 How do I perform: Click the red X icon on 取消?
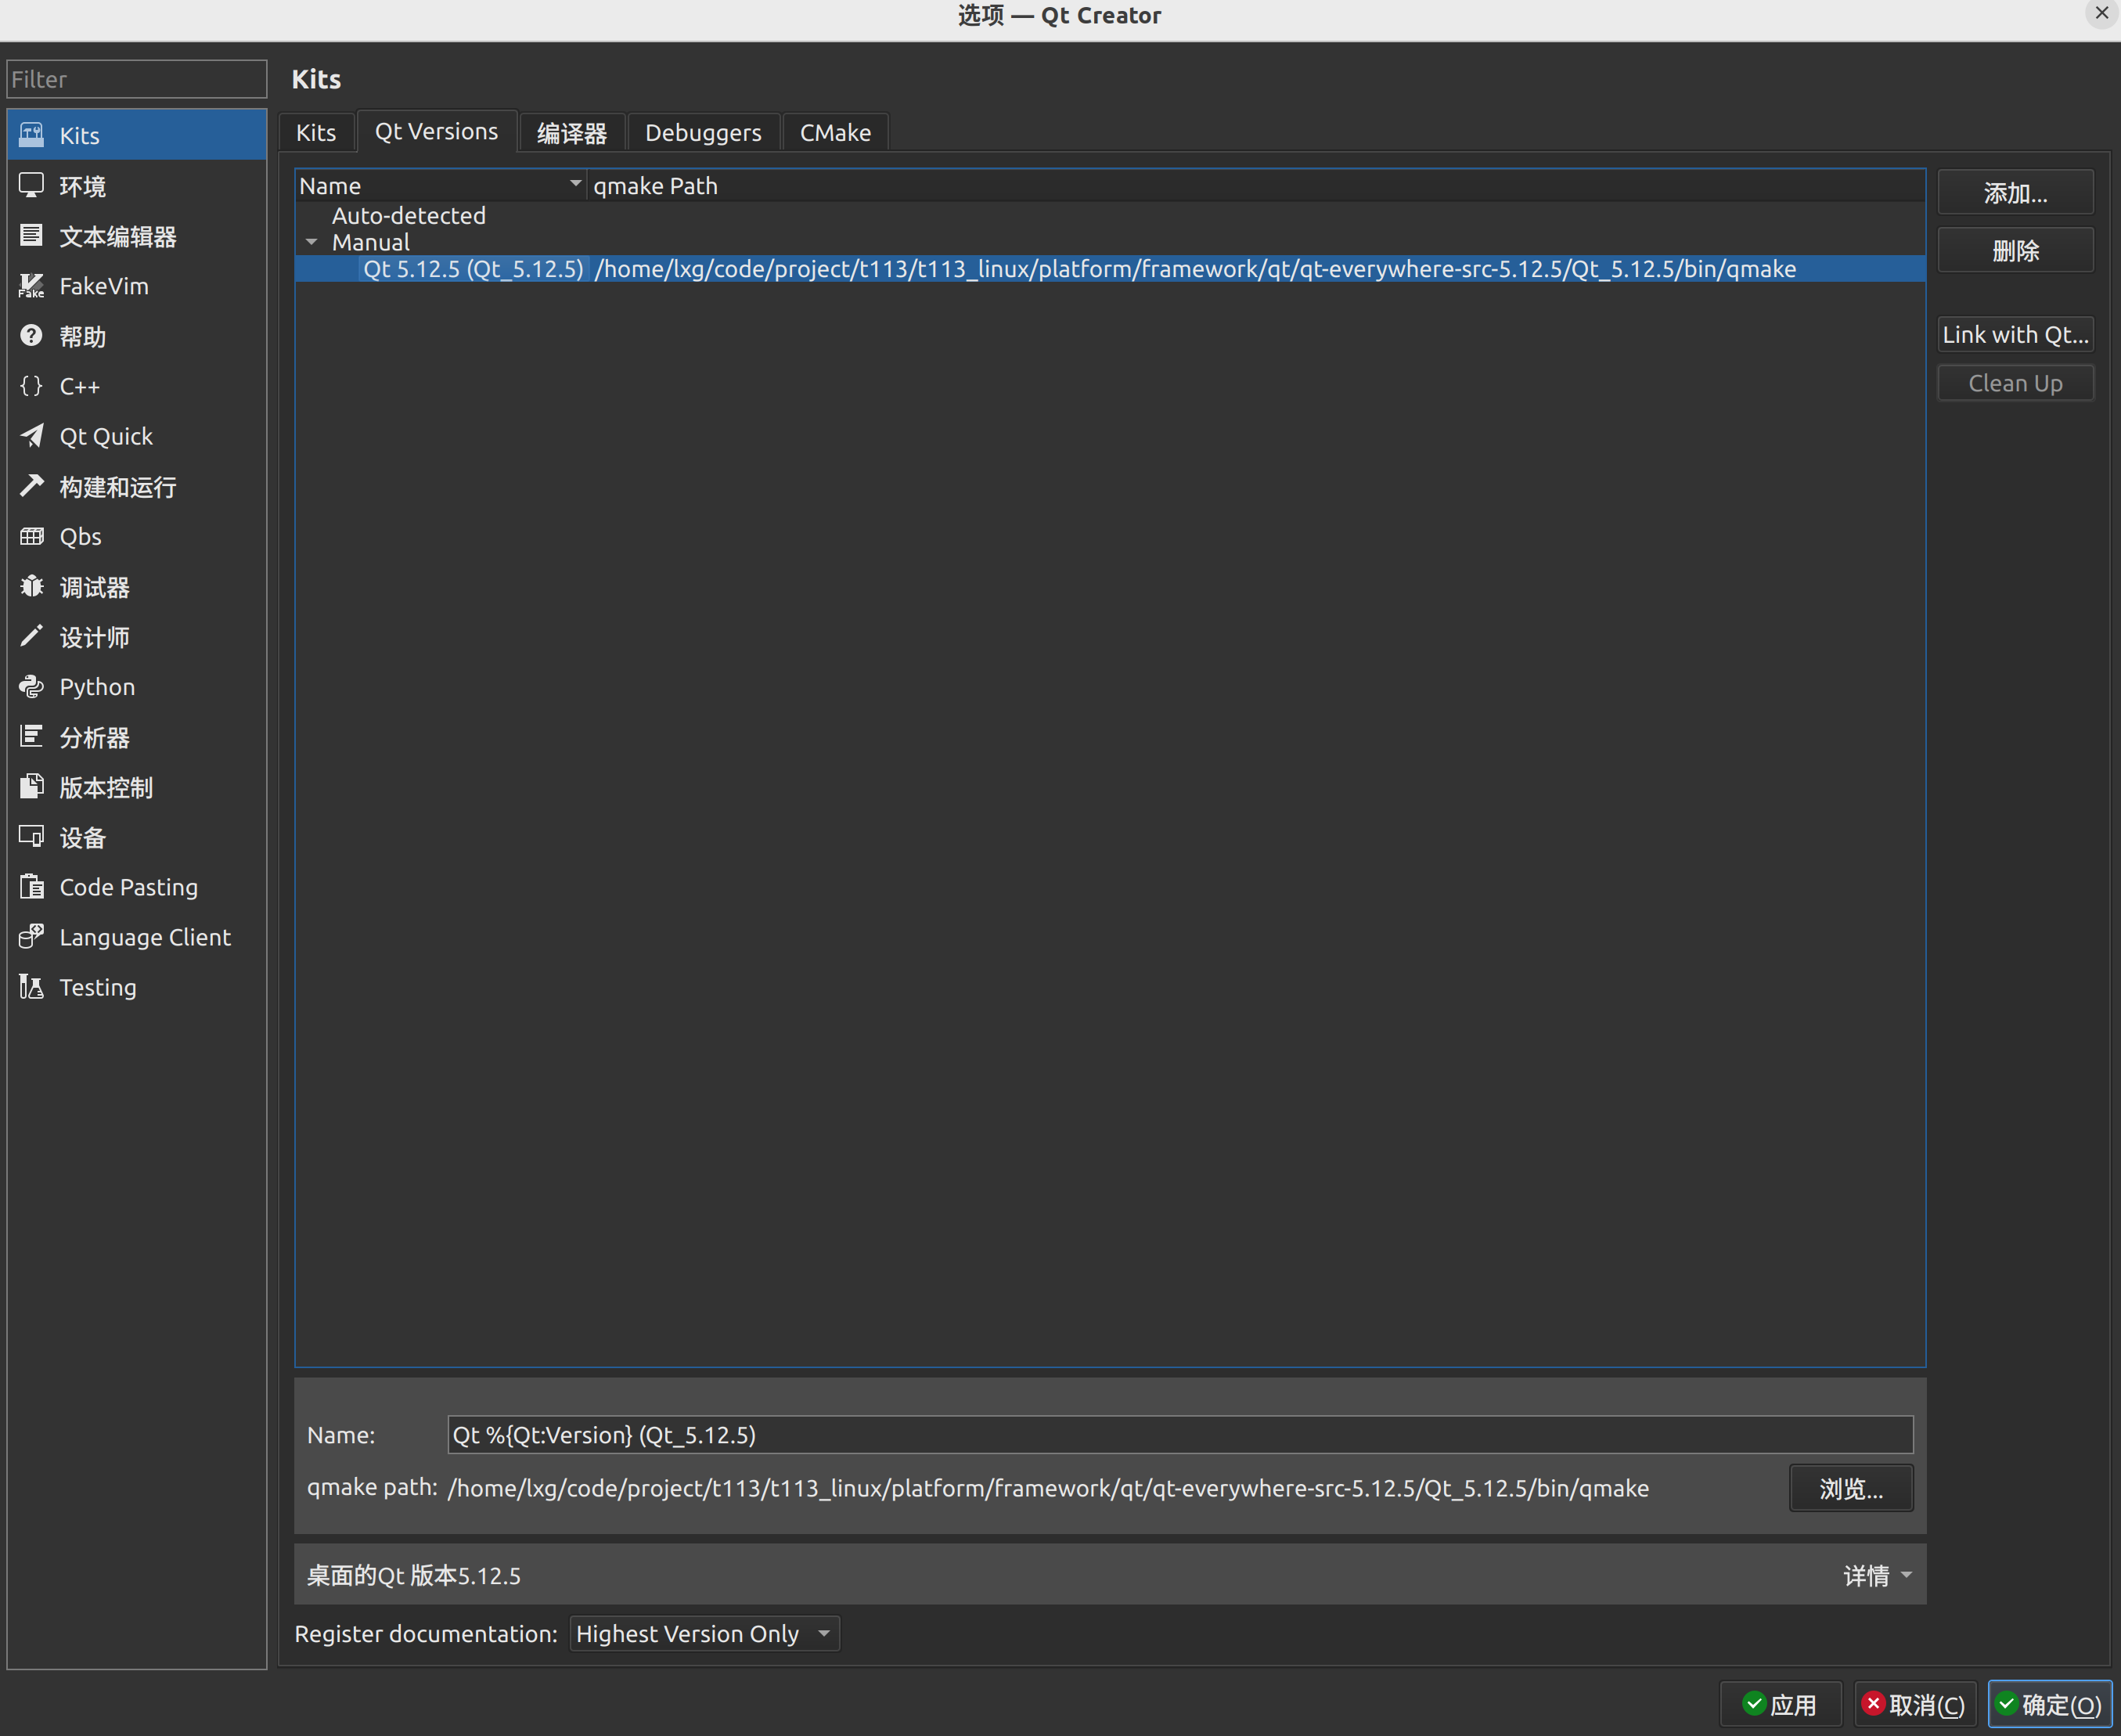click(x=1874, y=1703)
